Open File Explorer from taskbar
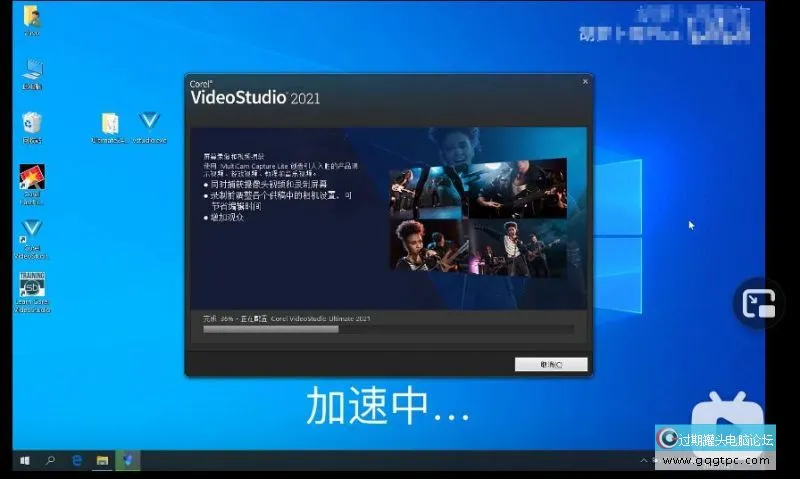The height and width of the screenshot is (479, 800). click(x=102, y=461)
